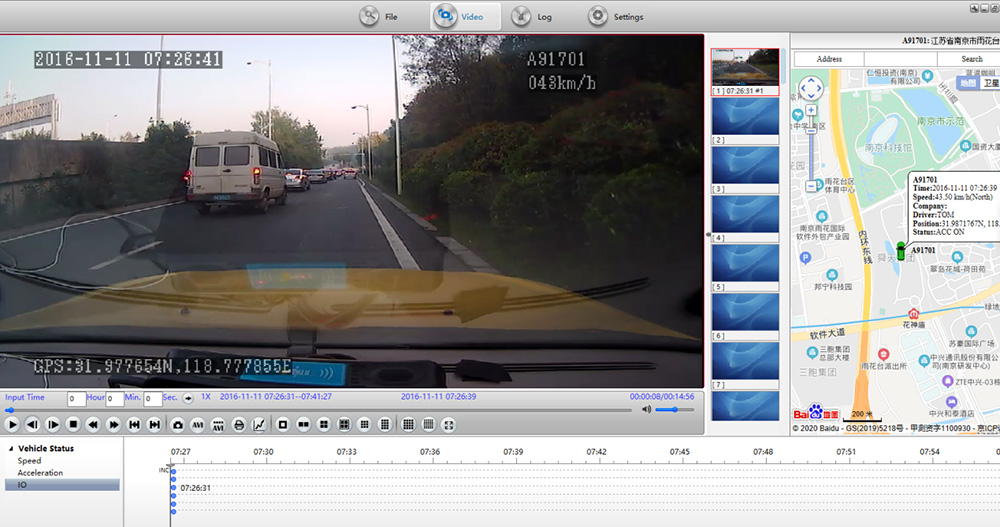Image resolution: width=1000 pixels, height=527 pixels.
Task: Select IO under Vehicle Status
Action: pos(62,485)
